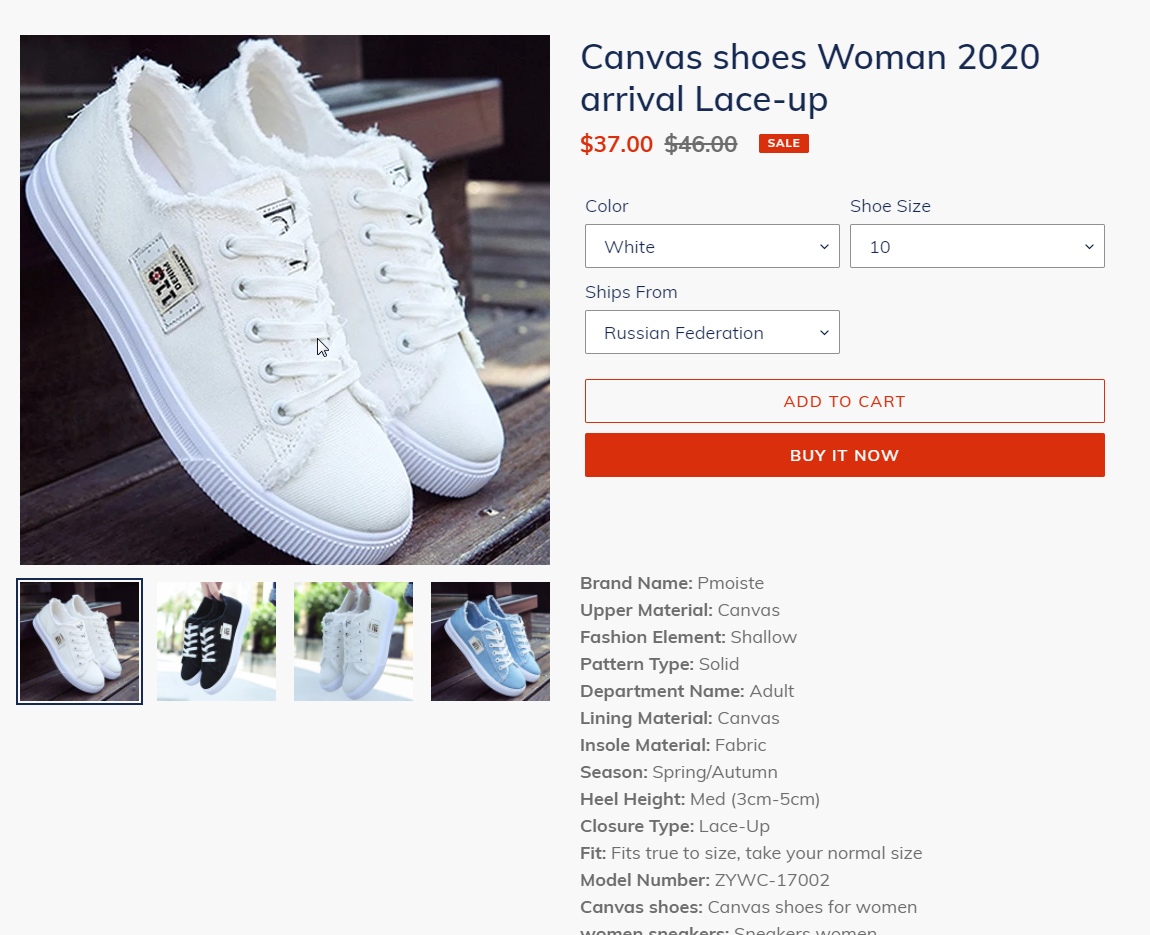Select the blue shoes thumbnail
Image resolution: width=1150 pixels, height=935 pixels.
pos(490,641)
